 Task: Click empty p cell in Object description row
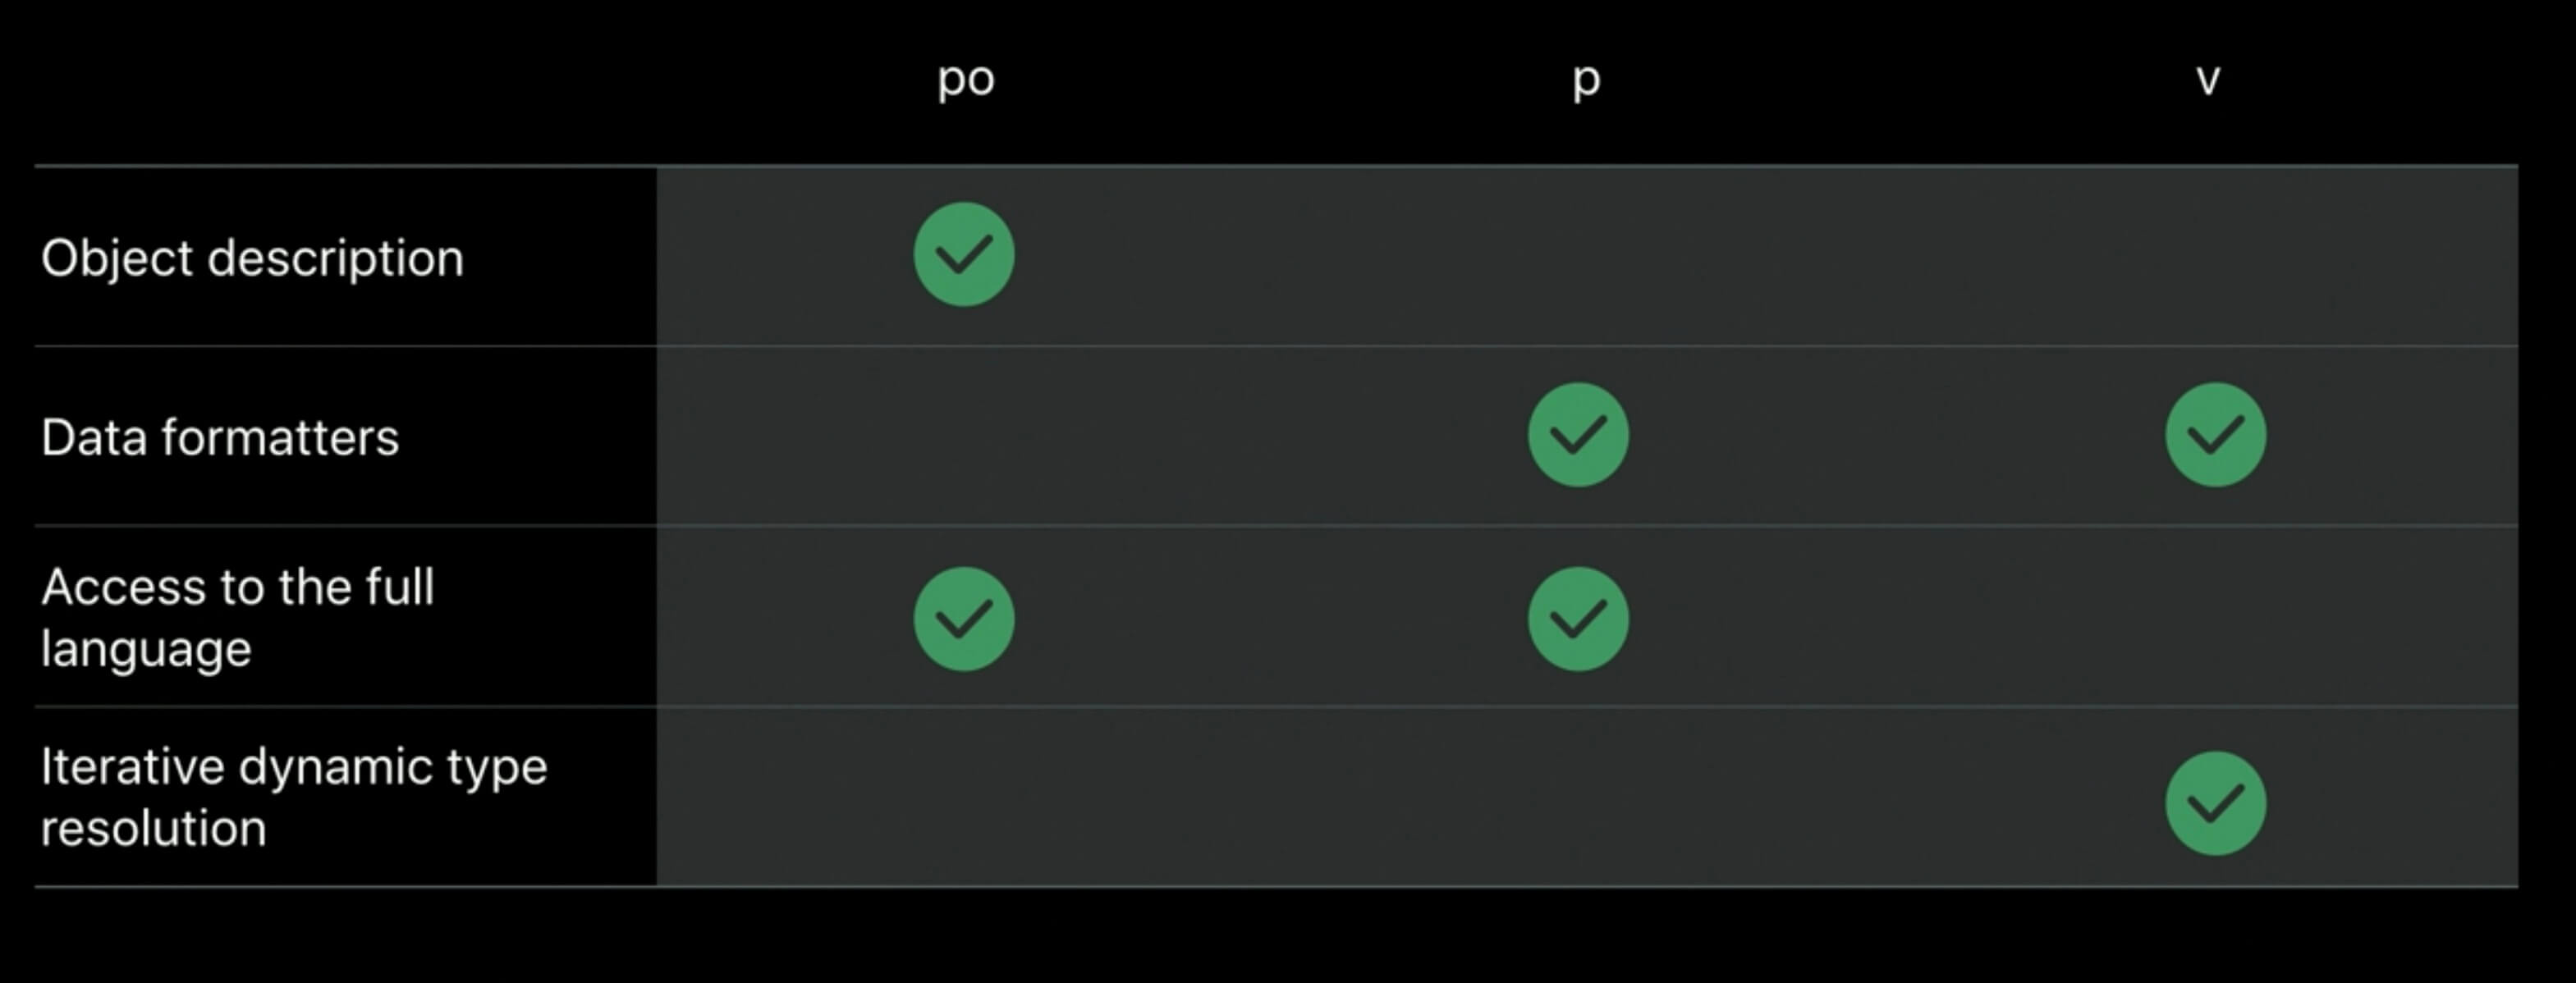click(1578, 256)
